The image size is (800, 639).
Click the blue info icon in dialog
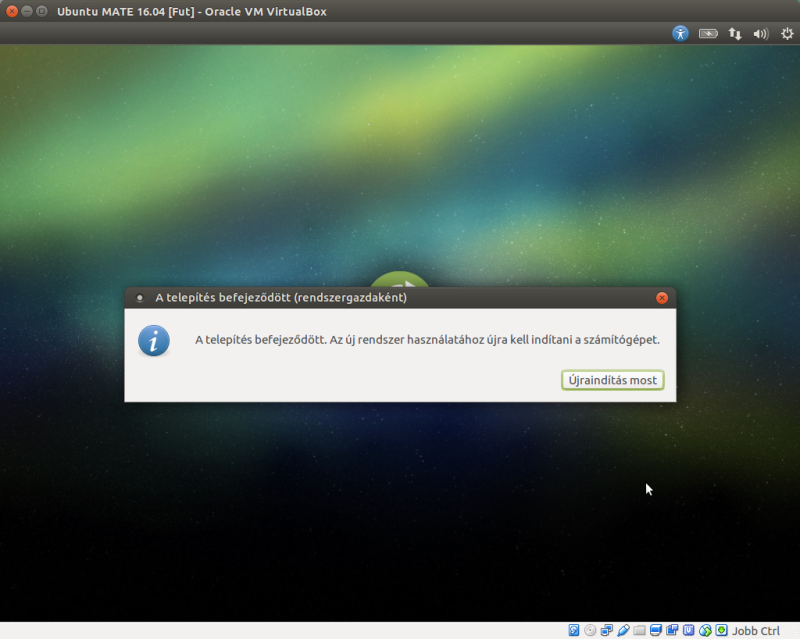coord(154,340)
